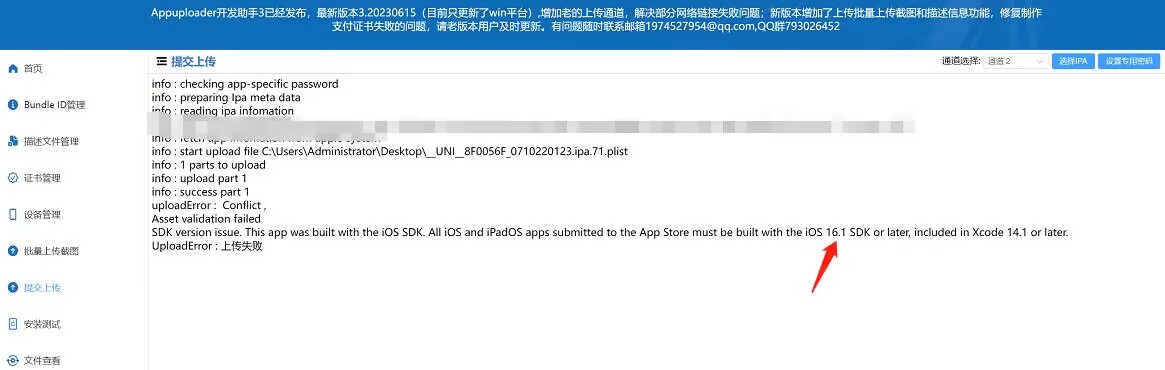The width and height of the screenshot is (1165, 370).
Task: Click the 'uploadError : Conflict' line
Action: [209, 205]
